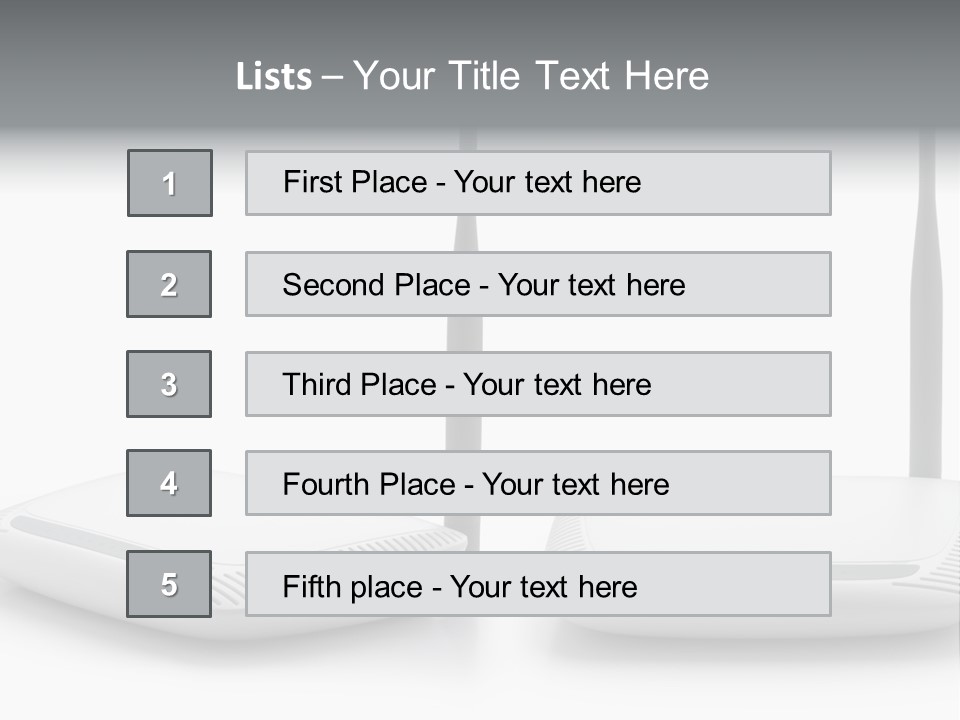Click the bold "Lists" word in title

coord(273,77)
